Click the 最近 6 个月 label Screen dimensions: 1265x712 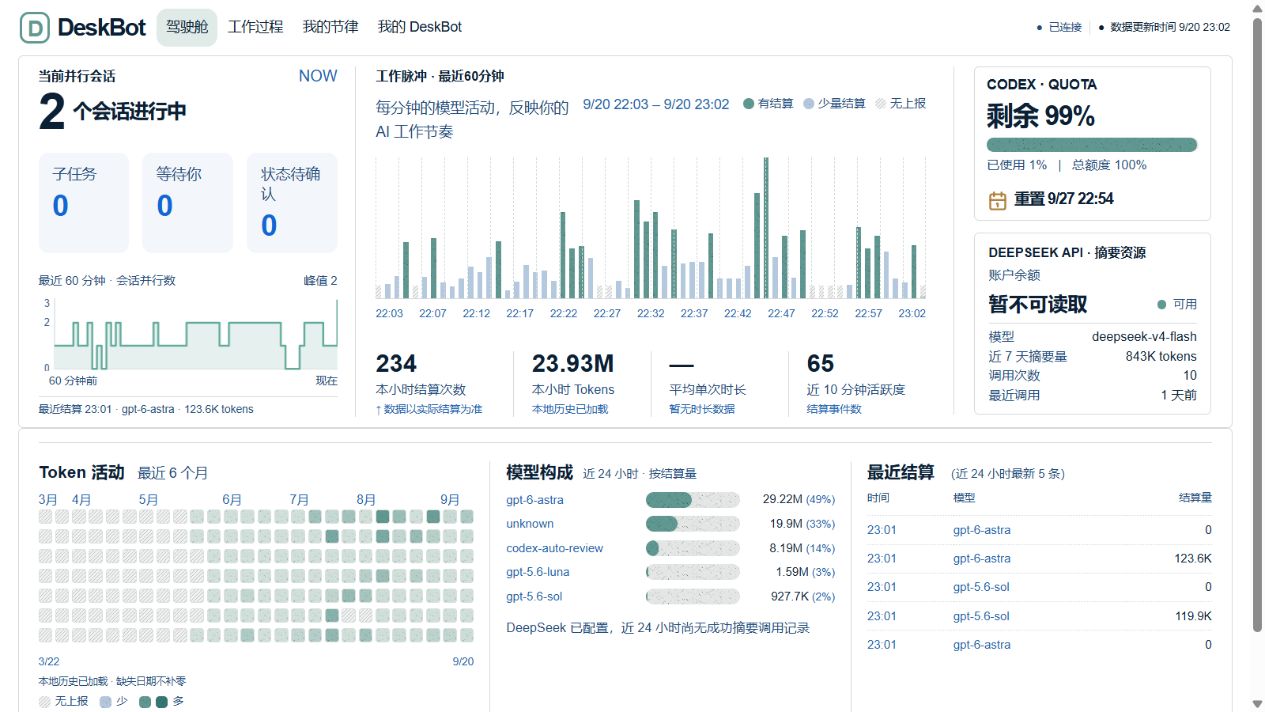pos(173,473)
